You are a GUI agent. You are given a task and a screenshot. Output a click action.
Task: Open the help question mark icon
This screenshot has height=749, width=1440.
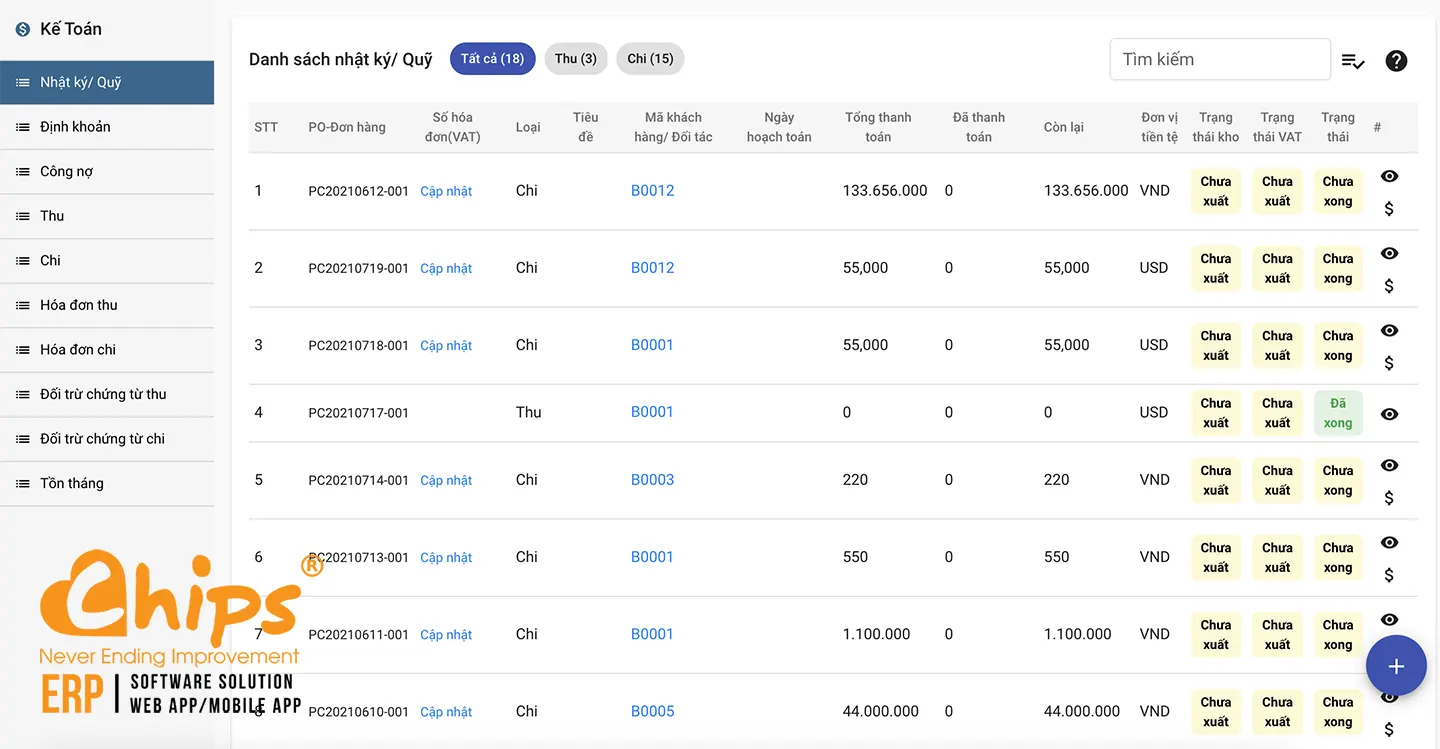pos(1396,61)
